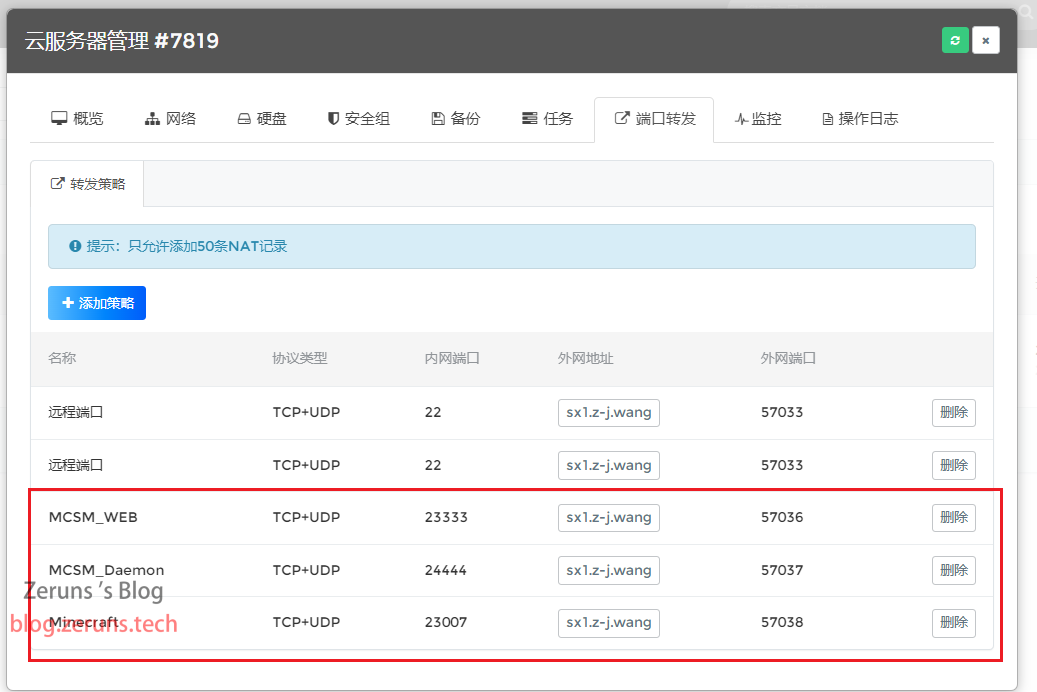The image size is (1037, 692).
Task: Click the green refresh icon in header
Action: point(955,40)
